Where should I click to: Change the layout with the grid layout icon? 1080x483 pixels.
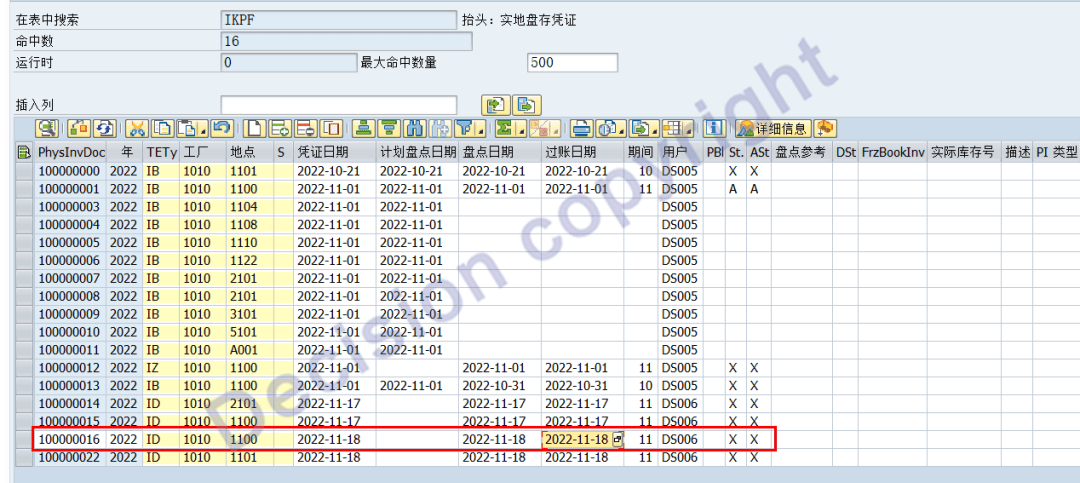[x=674, y=128]
